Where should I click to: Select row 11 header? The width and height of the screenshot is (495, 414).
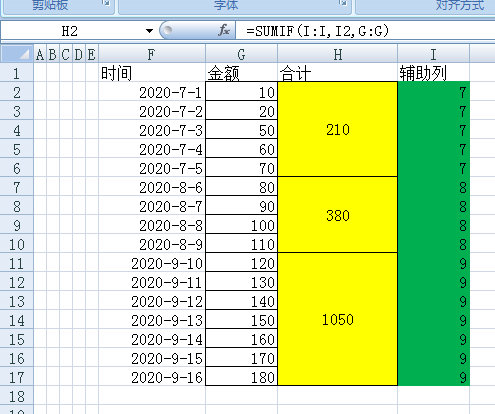[17, 262]
